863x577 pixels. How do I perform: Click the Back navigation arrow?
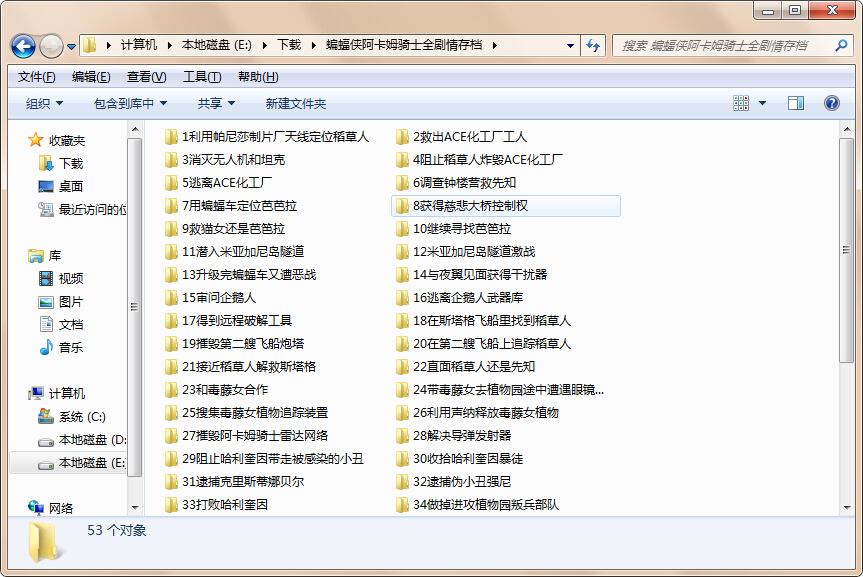tap(23, 46)
